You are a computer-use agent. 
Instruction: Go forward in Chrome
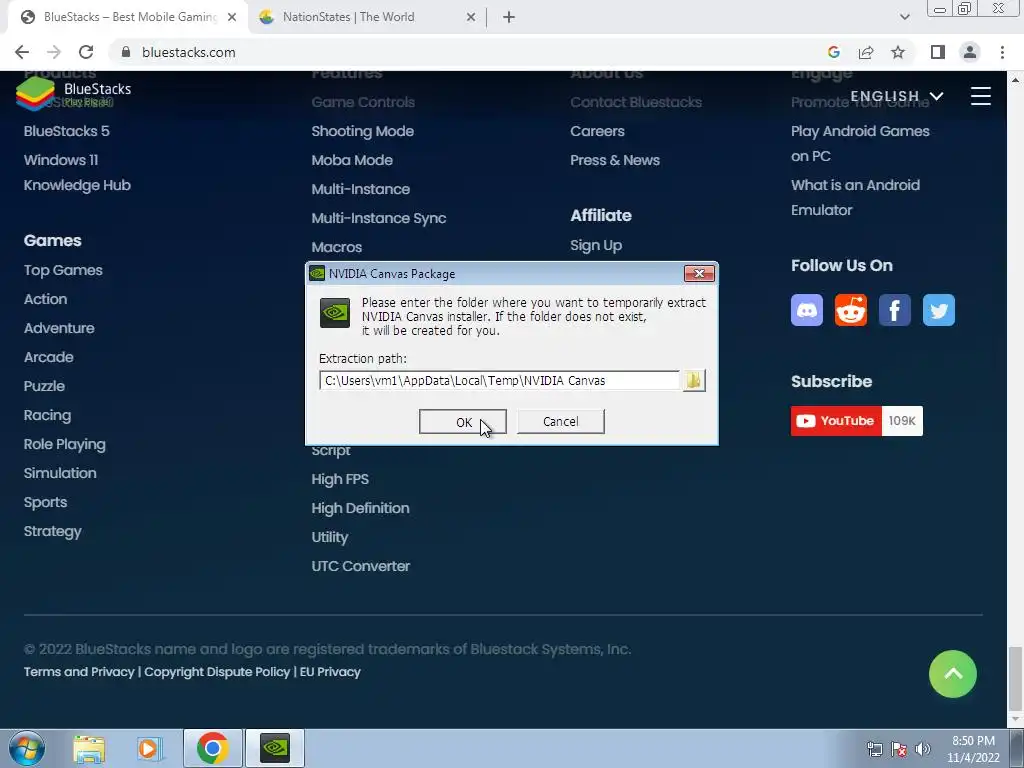pyautogui.click(x=54, y=52)
